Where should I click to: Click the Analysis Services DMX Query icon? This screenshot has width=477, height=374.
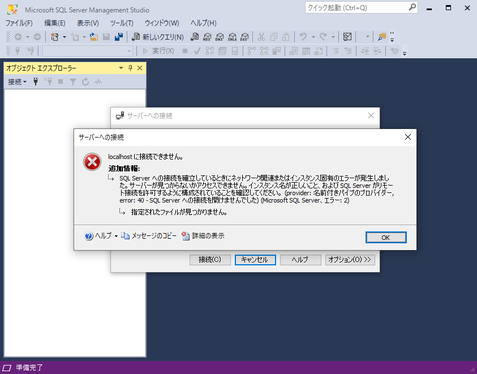pos(220,37)
